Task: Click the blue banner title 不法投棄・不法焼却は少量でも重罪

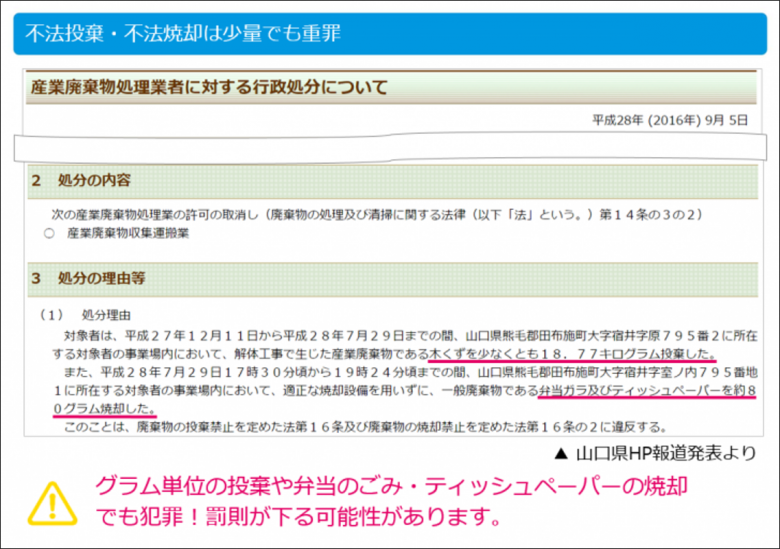Action: point(183,33)
